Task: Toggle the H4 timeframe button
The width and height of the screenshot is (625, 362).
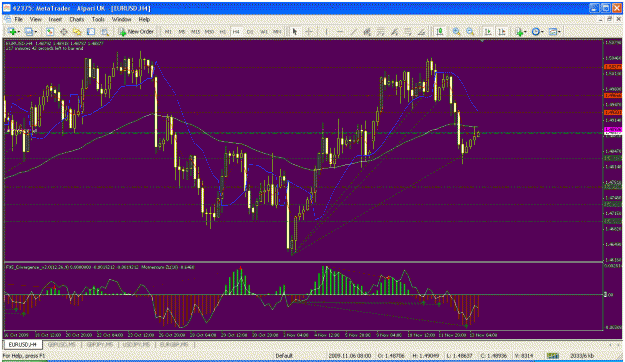Action: [x=236, y=31]
